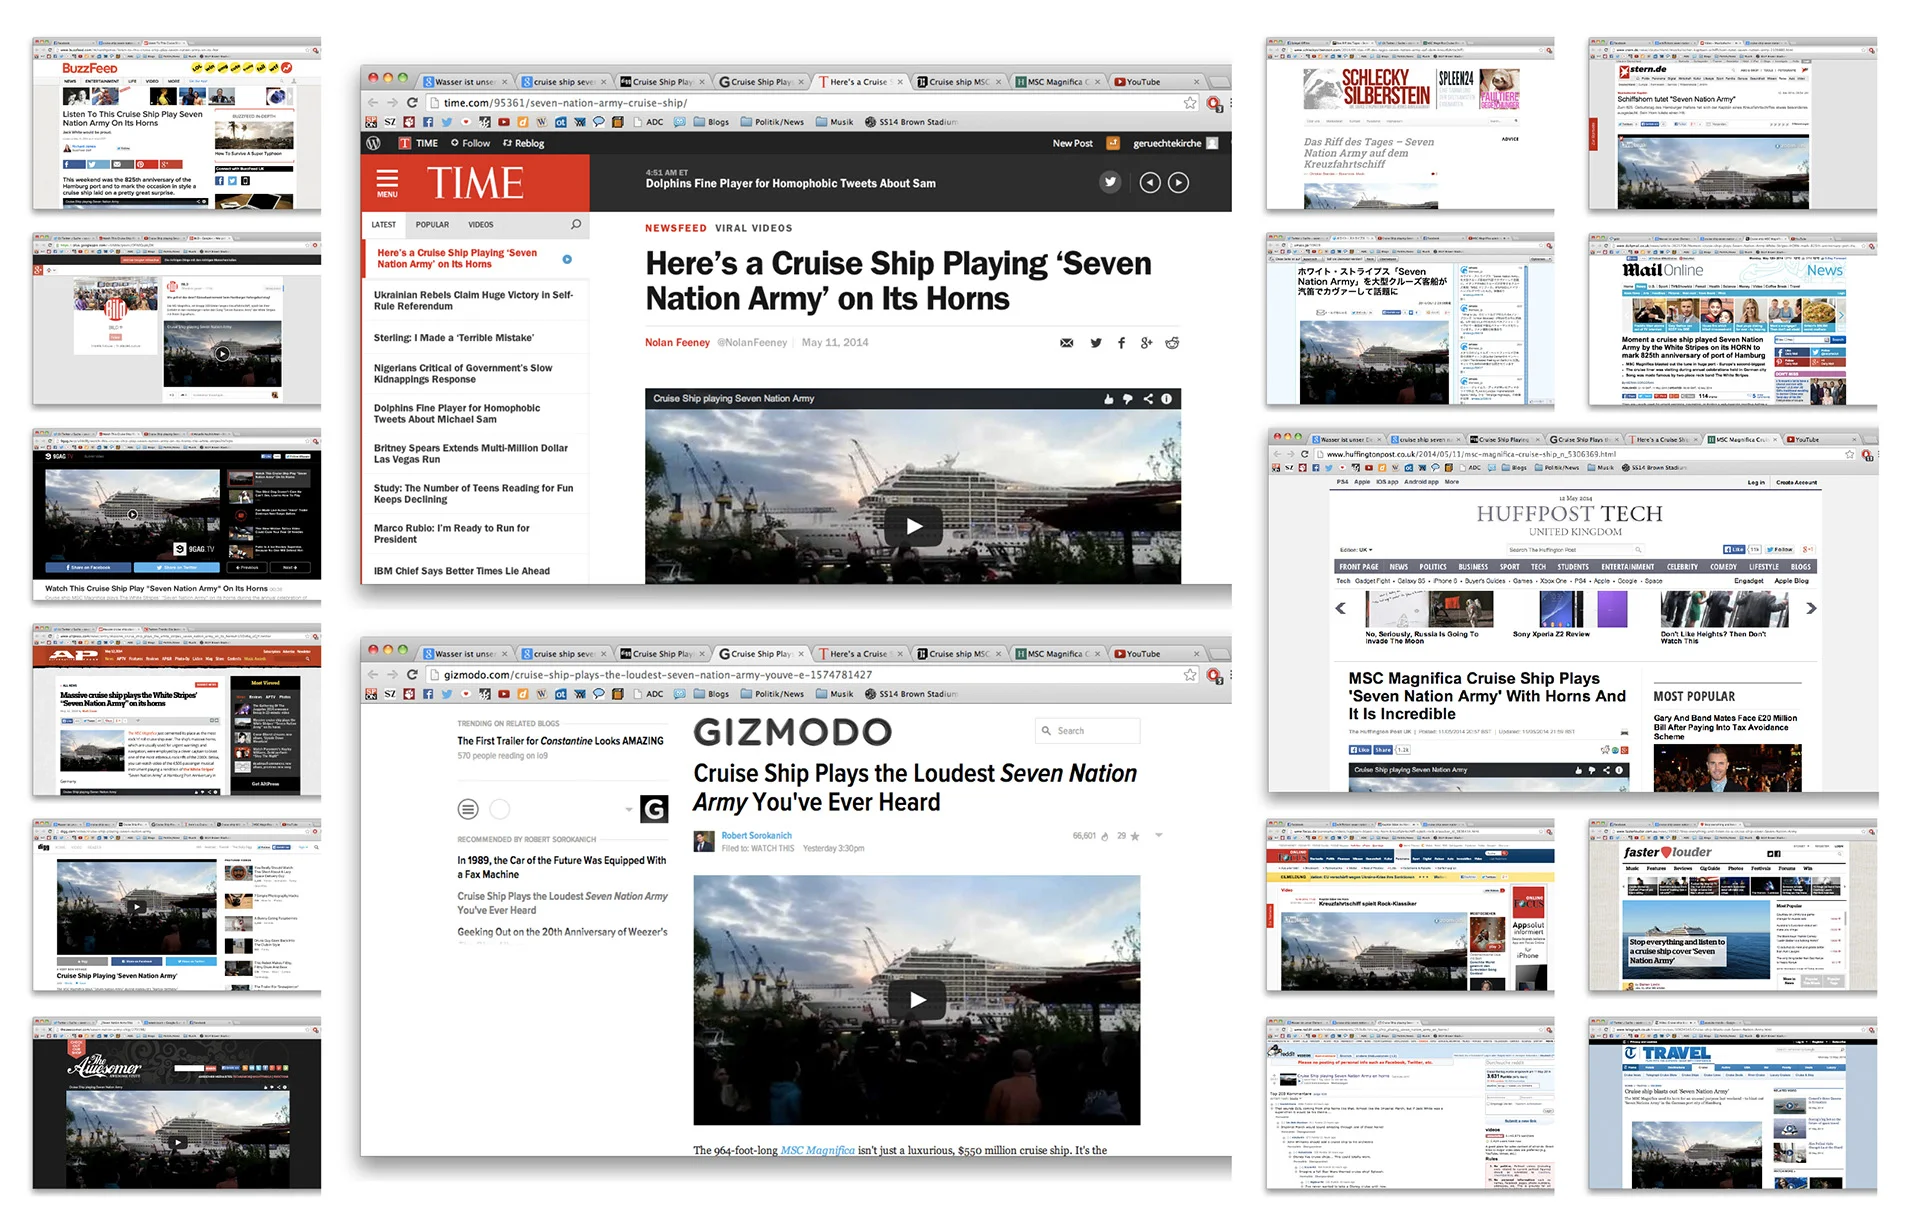Share TIME article on Google Plus icon

(1146, 343)
